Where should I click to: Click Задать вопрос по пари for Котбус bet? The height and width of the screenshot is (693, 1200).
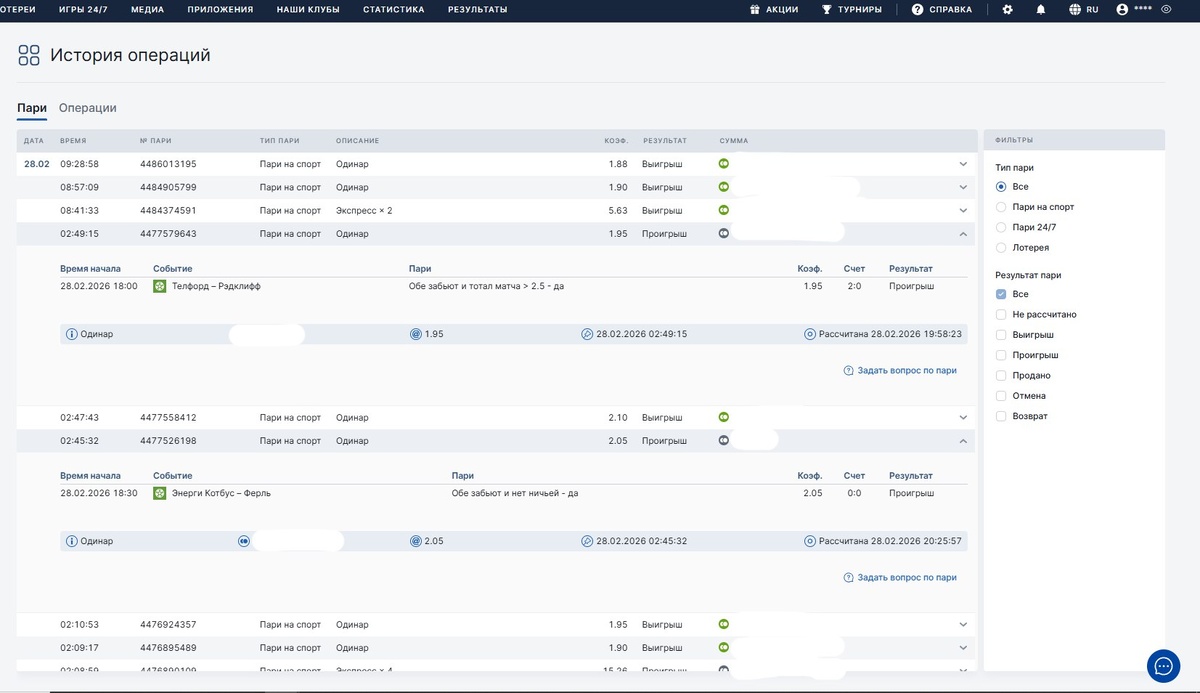[x=900, y=577]
